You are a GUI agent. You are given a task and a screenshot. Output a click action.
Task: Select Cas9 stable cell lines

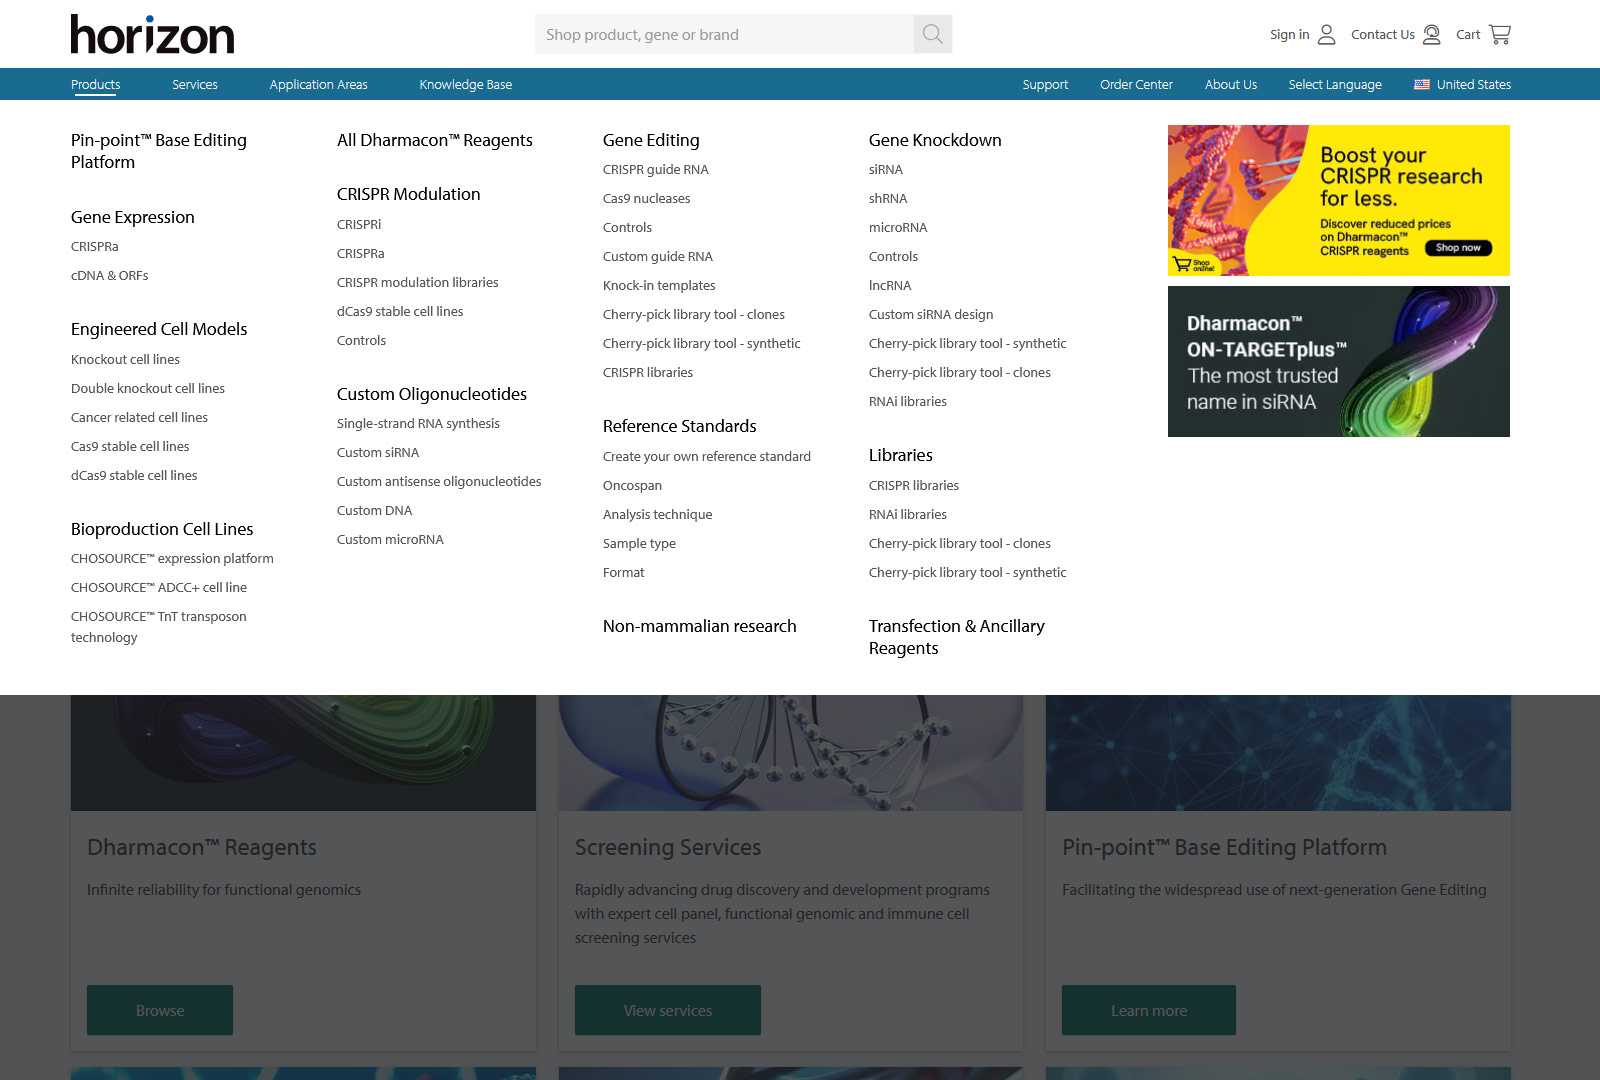point(130,447)
